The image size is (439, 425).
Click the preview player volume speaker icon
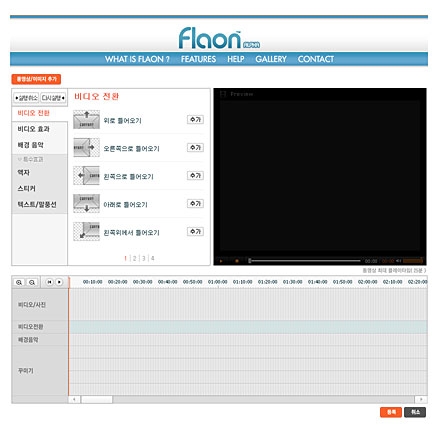(x=399, y=261)
